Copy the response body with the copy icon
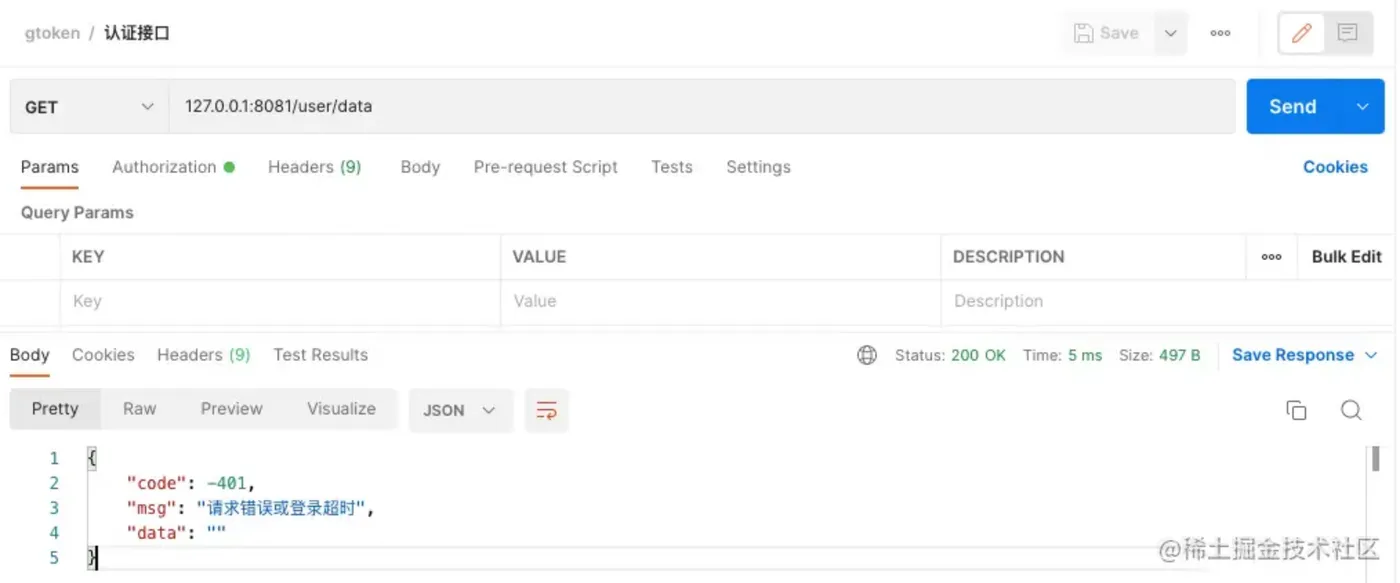The height and width of the screenshot is (583, 1400). coord(1296,410)
